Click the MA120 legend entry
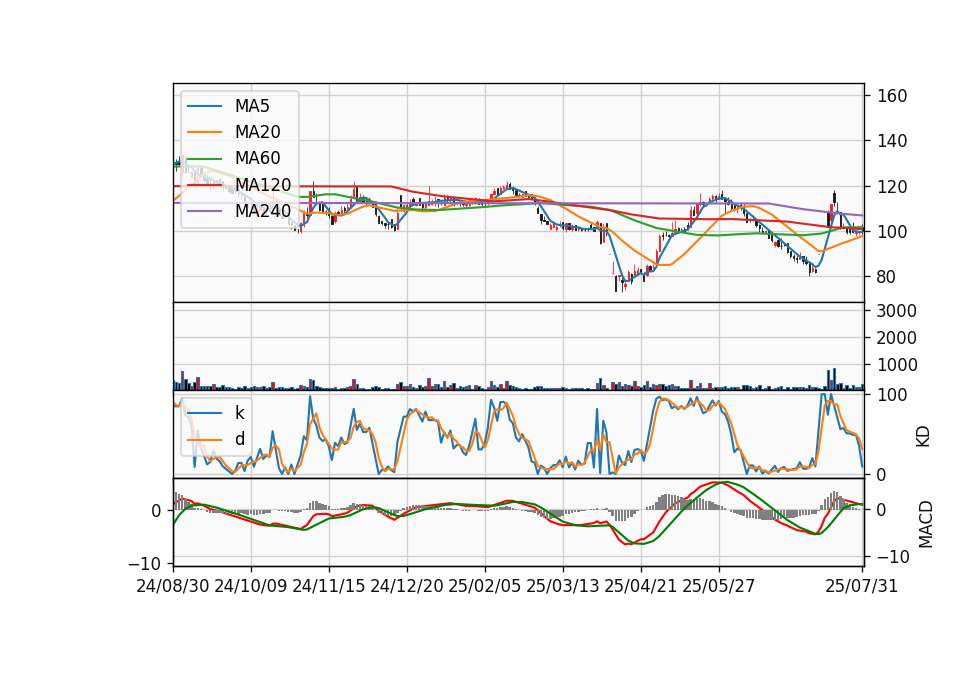 239,185
